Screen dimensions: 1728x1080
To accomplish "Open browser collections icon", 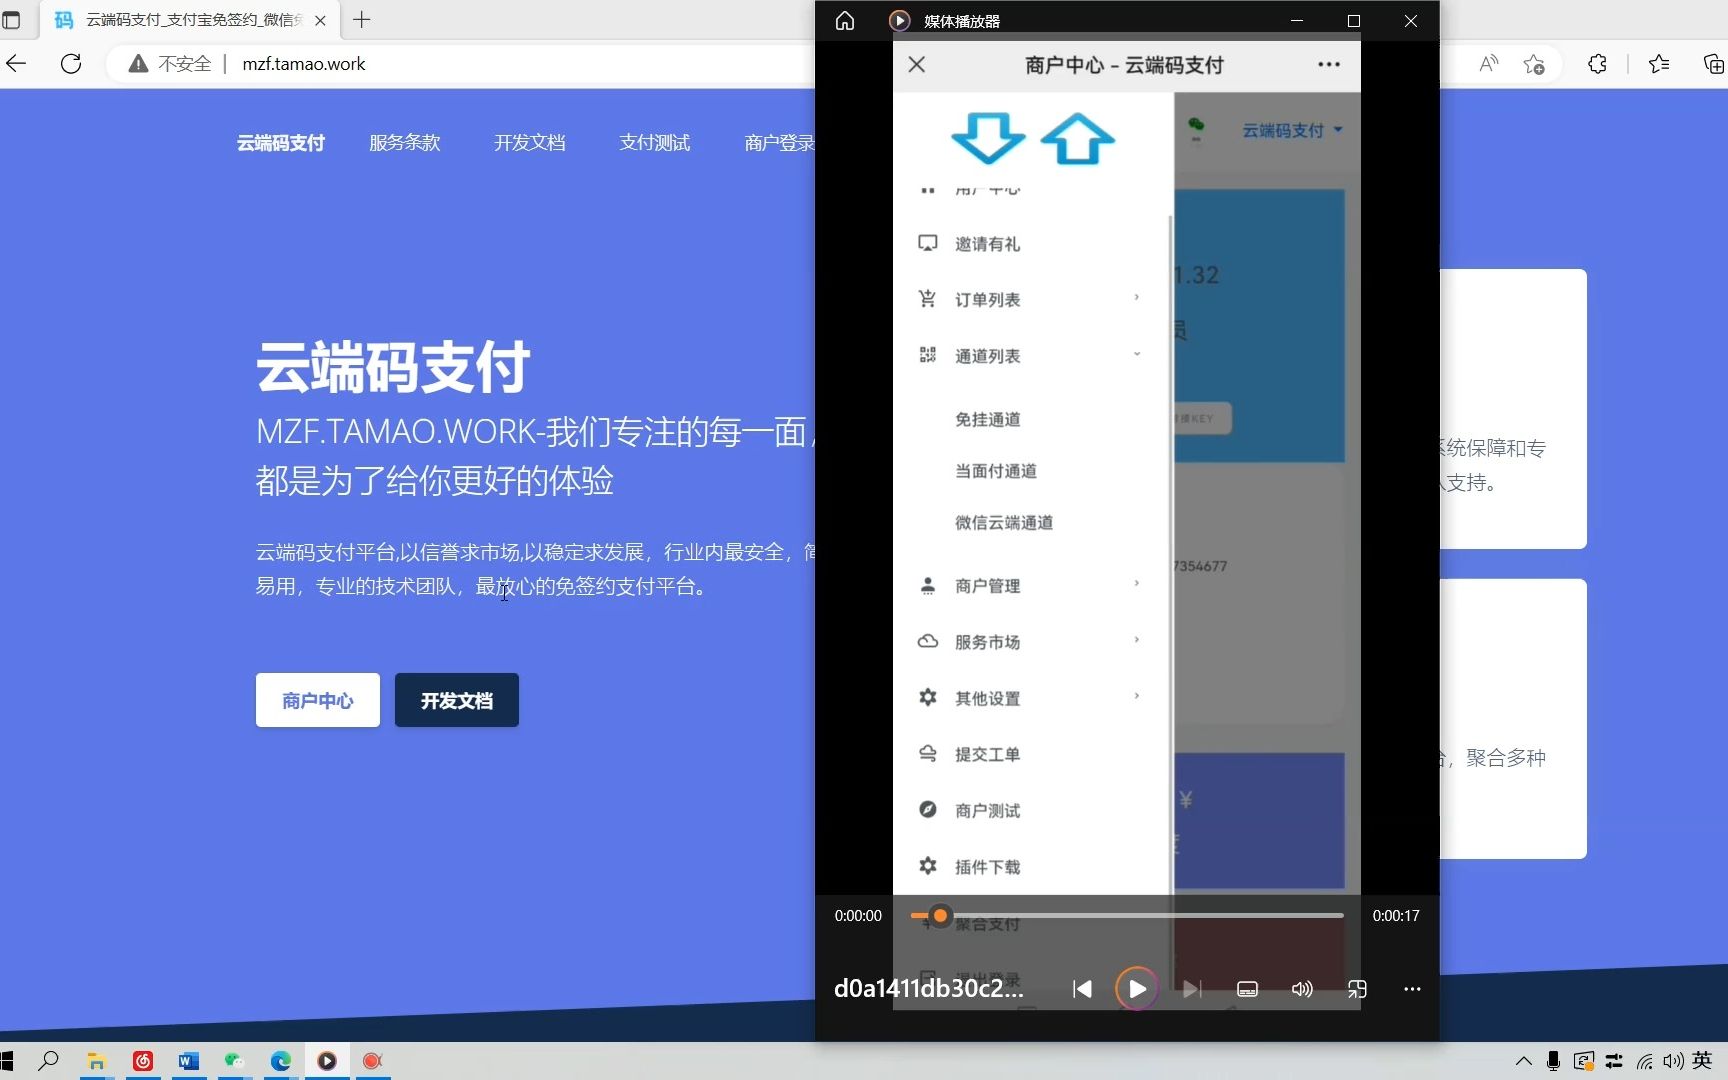I will click(1713, 64).
